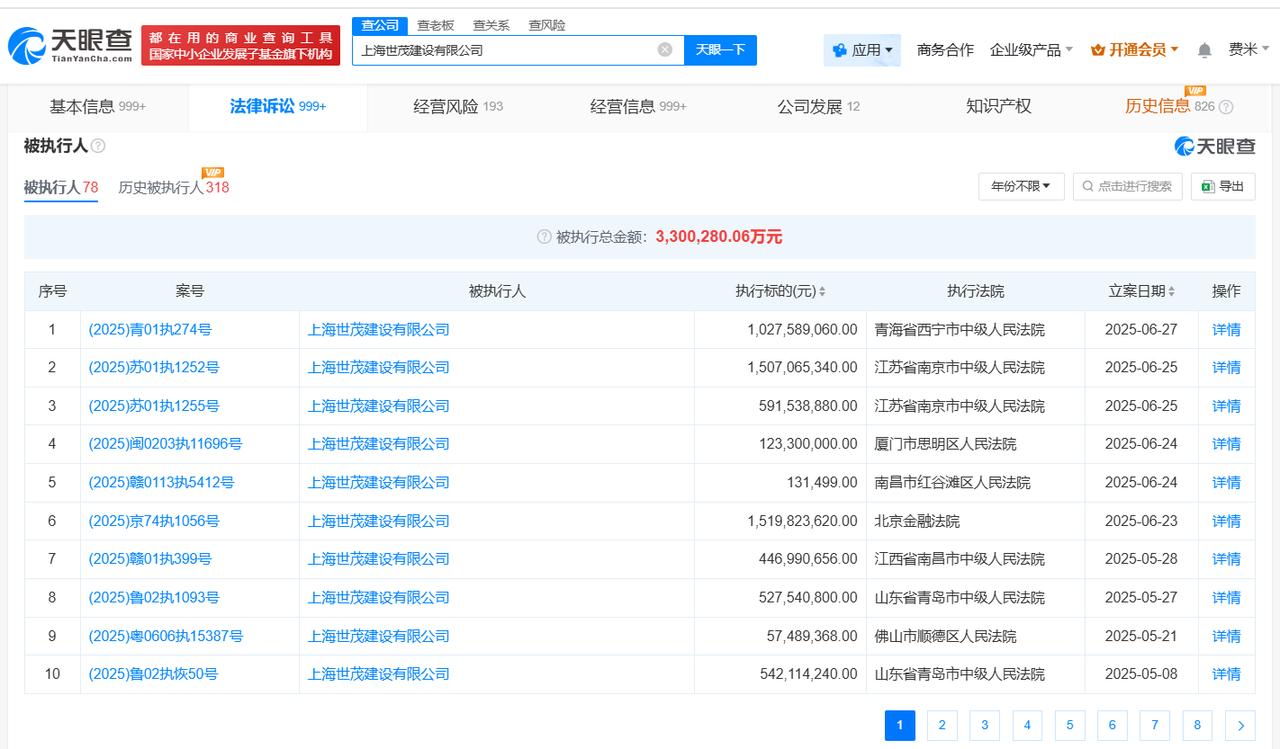1280x749 pixels.
Task: Go to page 8 of results
Action: (1197, 726)
